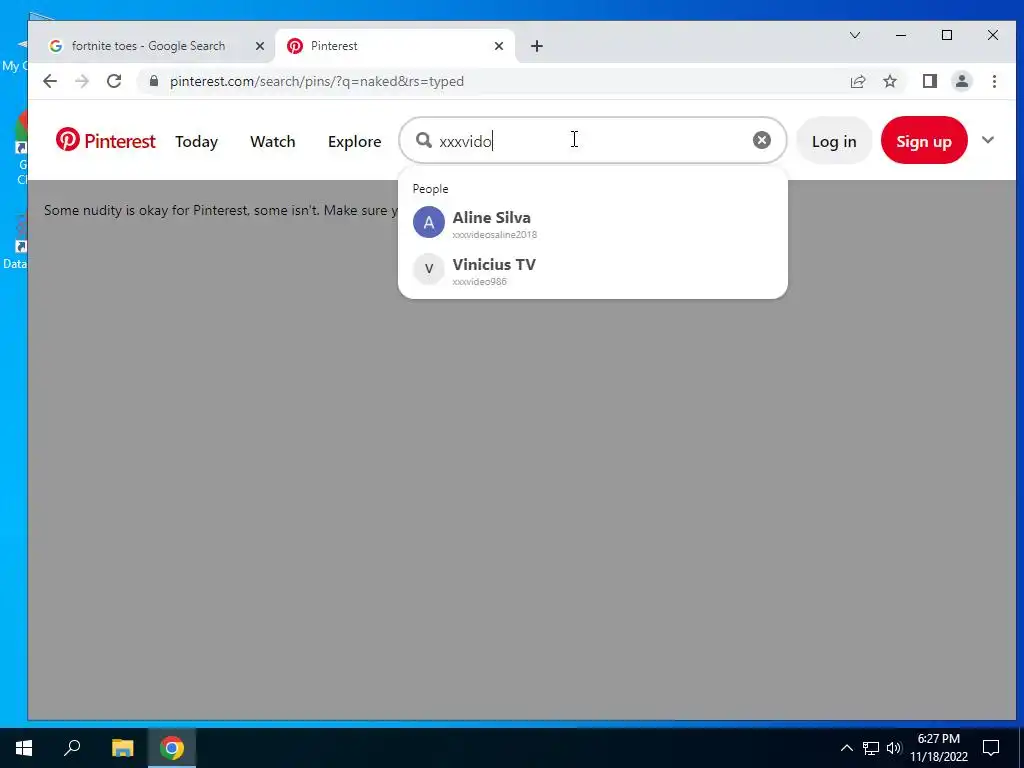Open network status in tray
This screenshot has width=1024, height=768.
click(871, 748)
